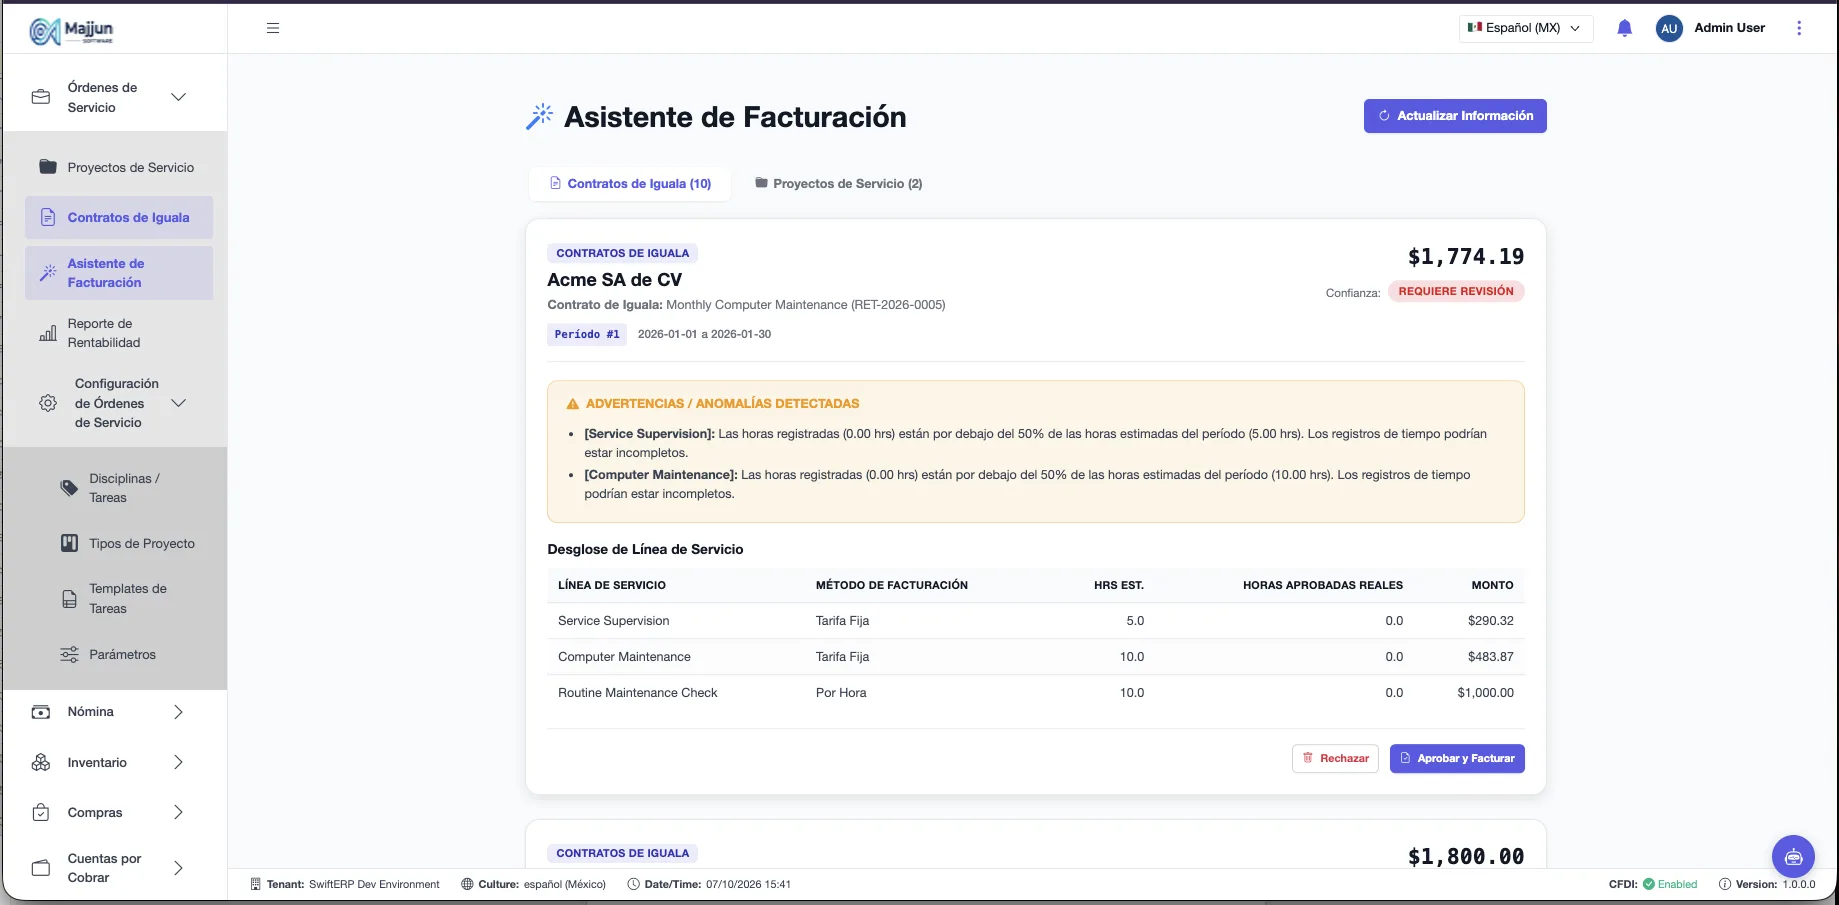Expand the Cuentas por Cobrar chevron
This screenshot has width=1839, height=905.
(178, 868)
